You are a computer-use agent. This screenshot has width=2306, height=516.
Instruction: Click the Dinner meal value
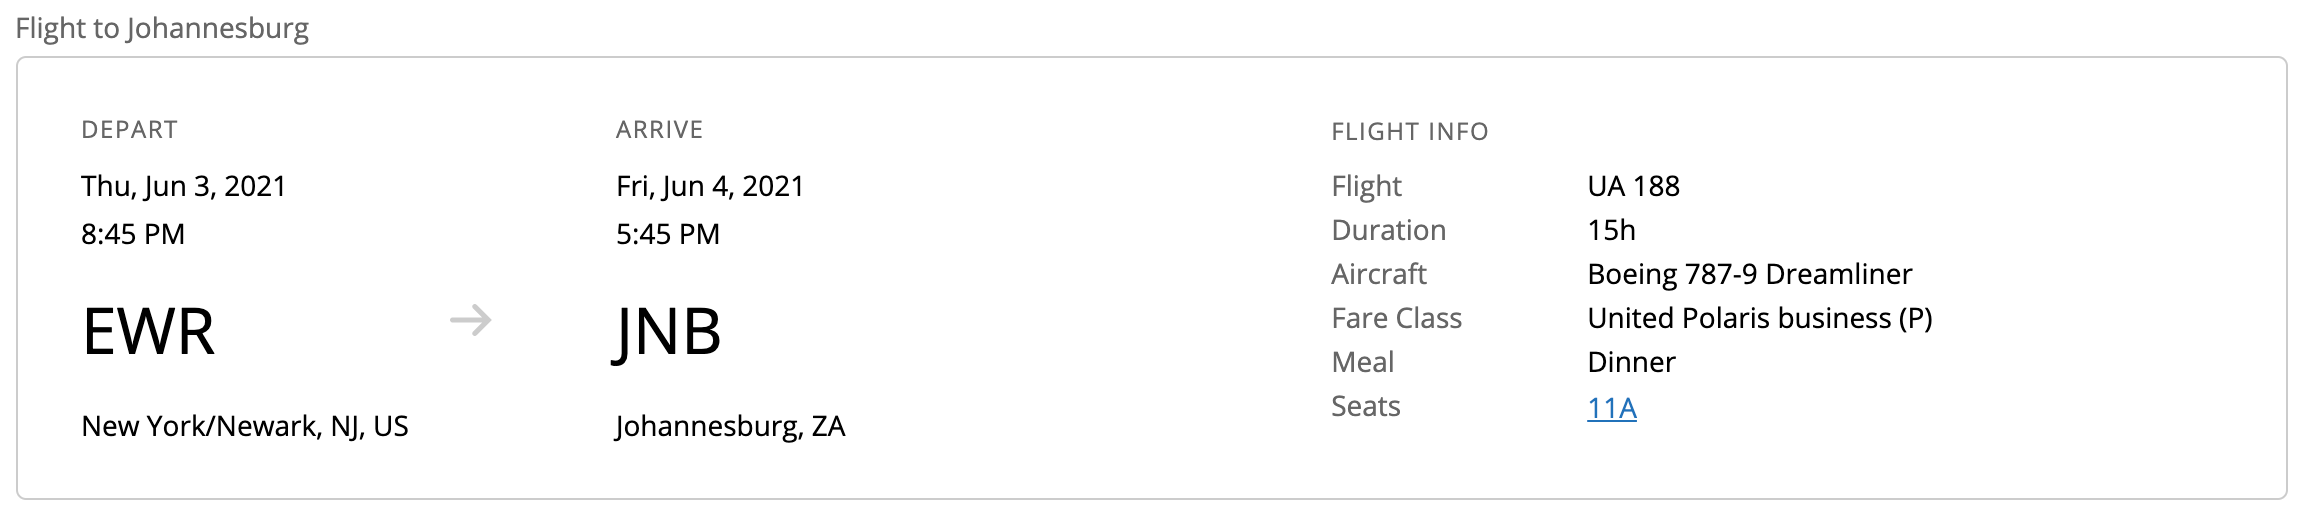pyautogui.click(x=1631, y=362)
